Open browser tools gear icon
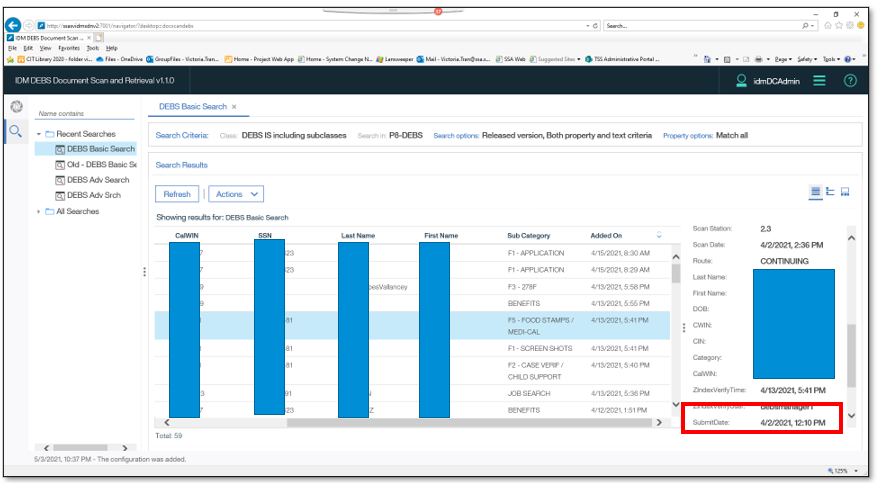Viewport: 878px width, 483px height. click(x=849, y=26)
